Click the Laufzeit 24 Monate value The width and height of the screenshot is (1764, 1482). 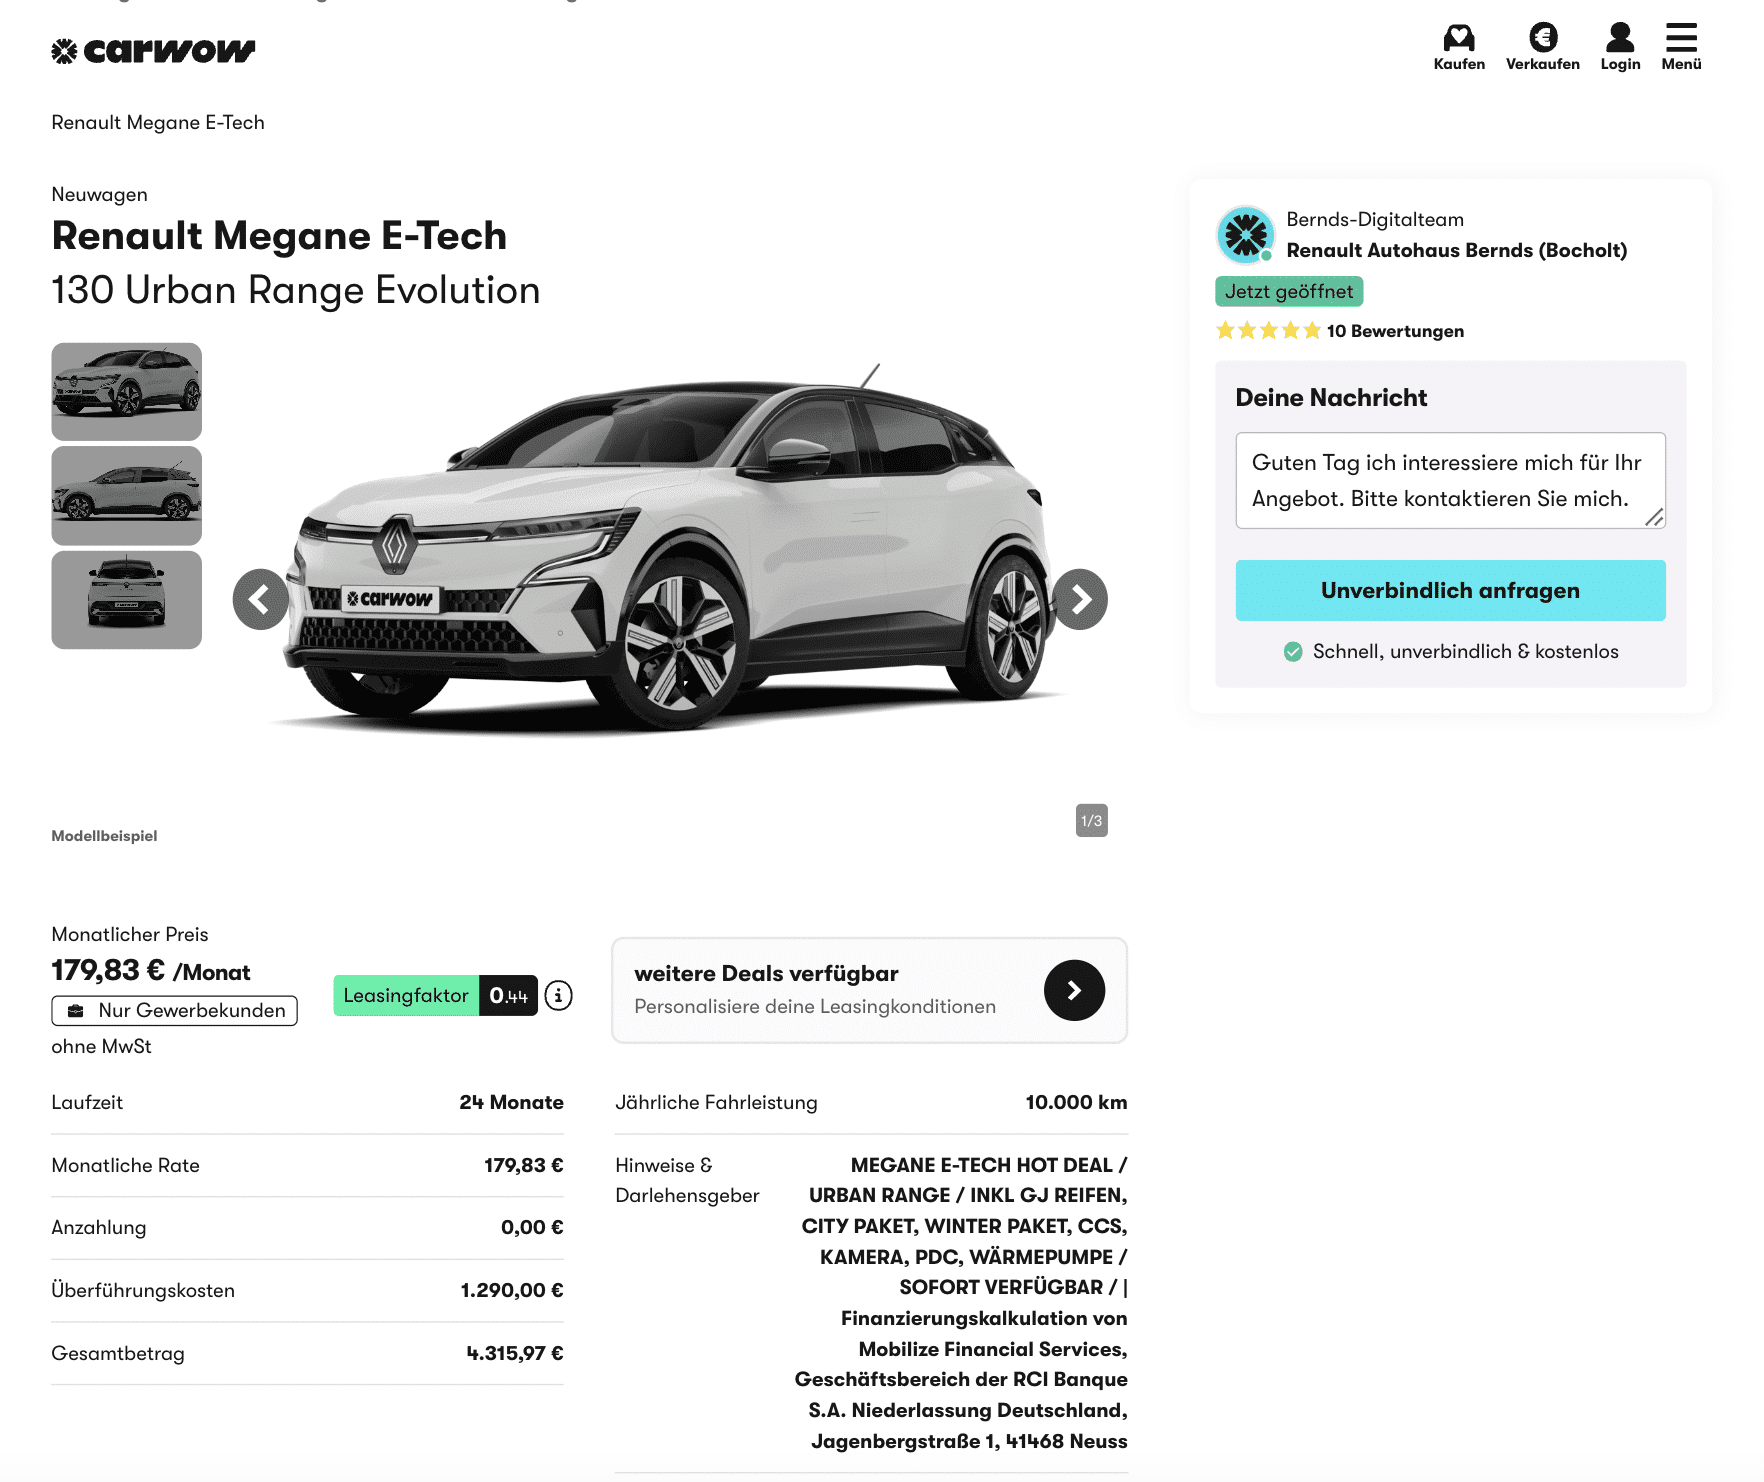click(511, 1102)
